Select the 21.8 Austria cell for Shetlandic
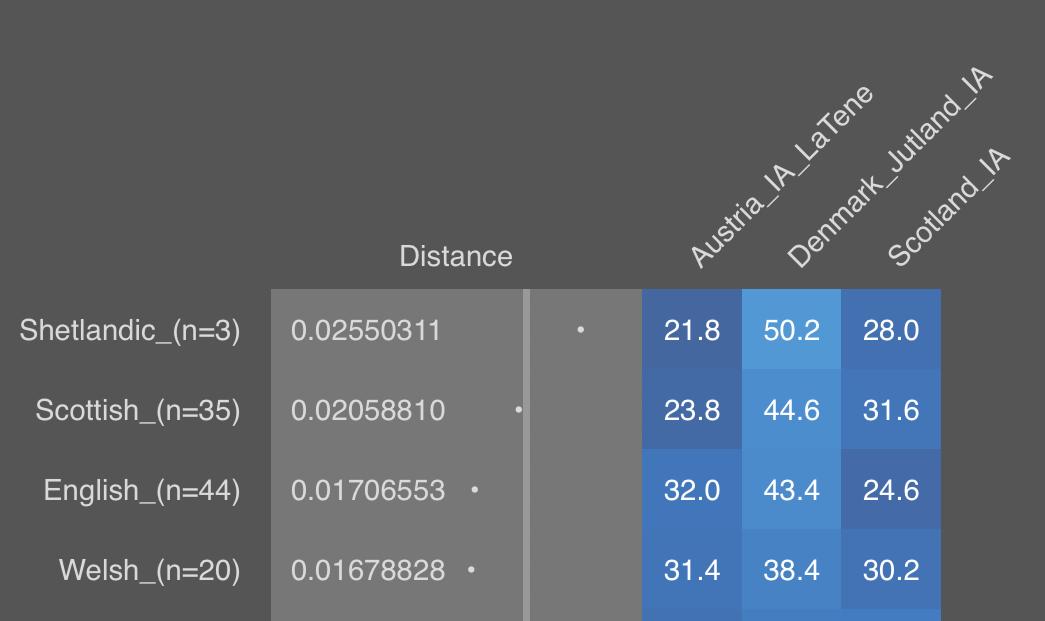The image size is (1045, 621). pos(692,330)
